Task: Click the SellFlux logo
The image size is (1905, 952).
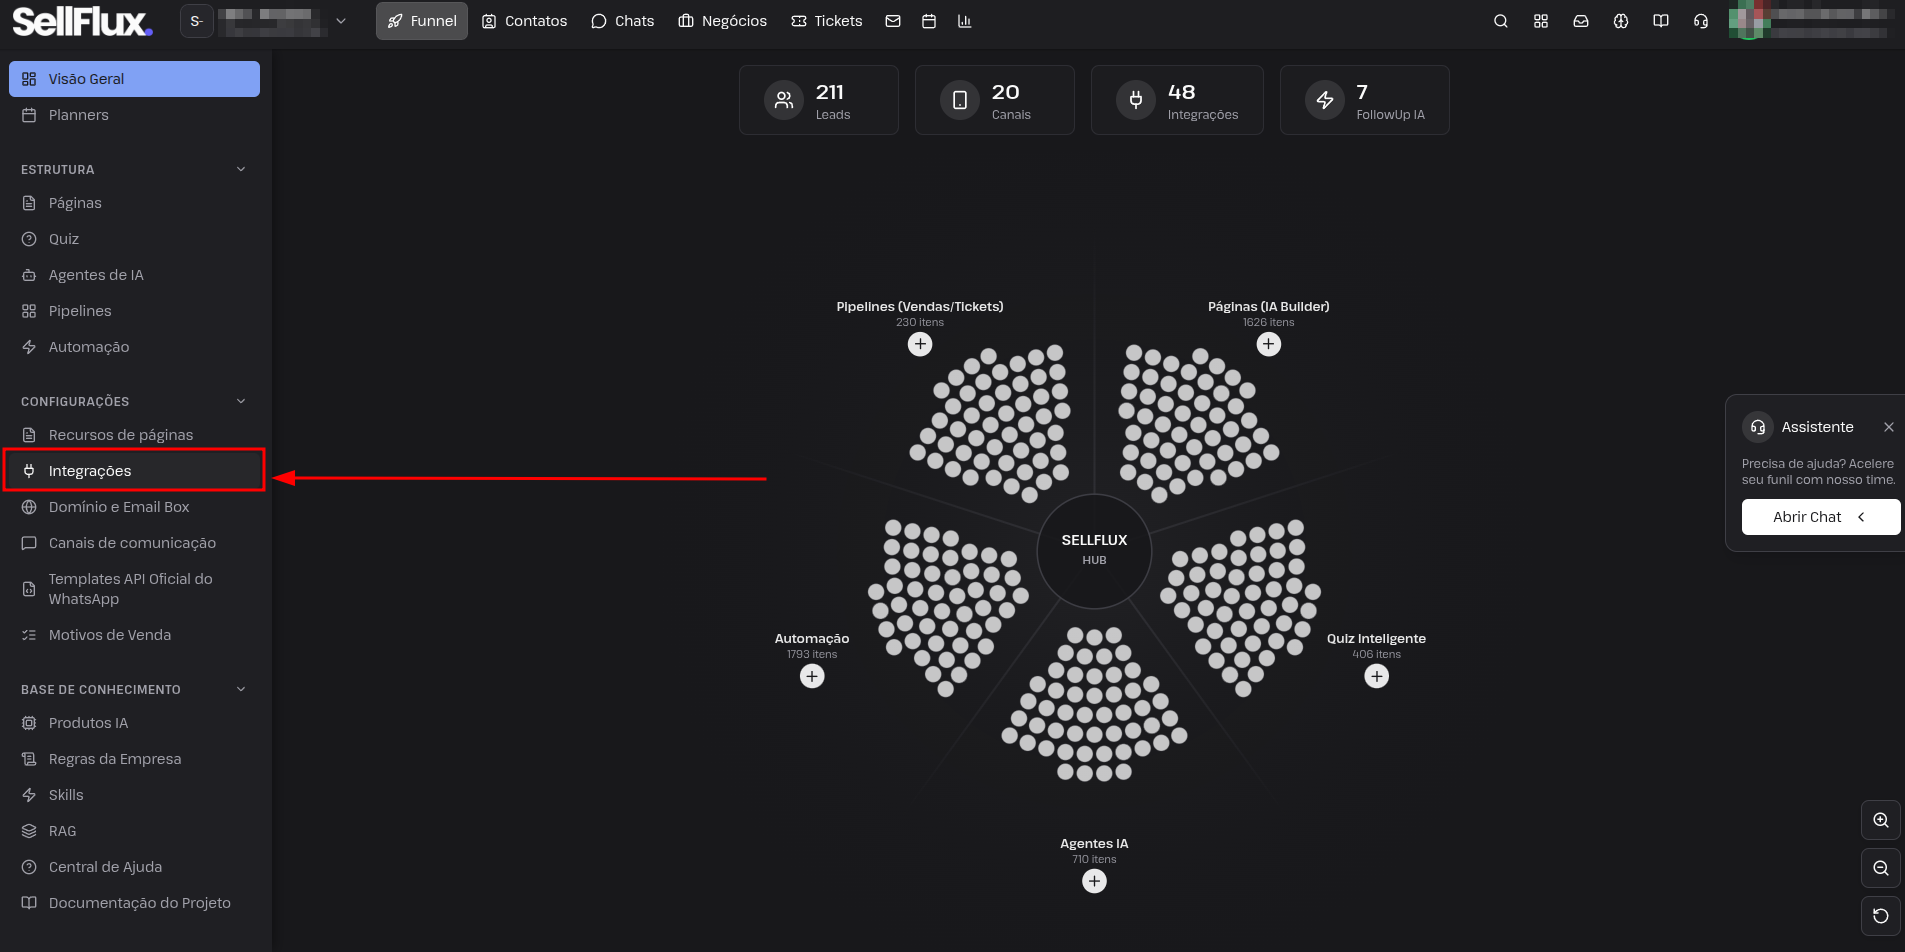Action: (82, 21)
